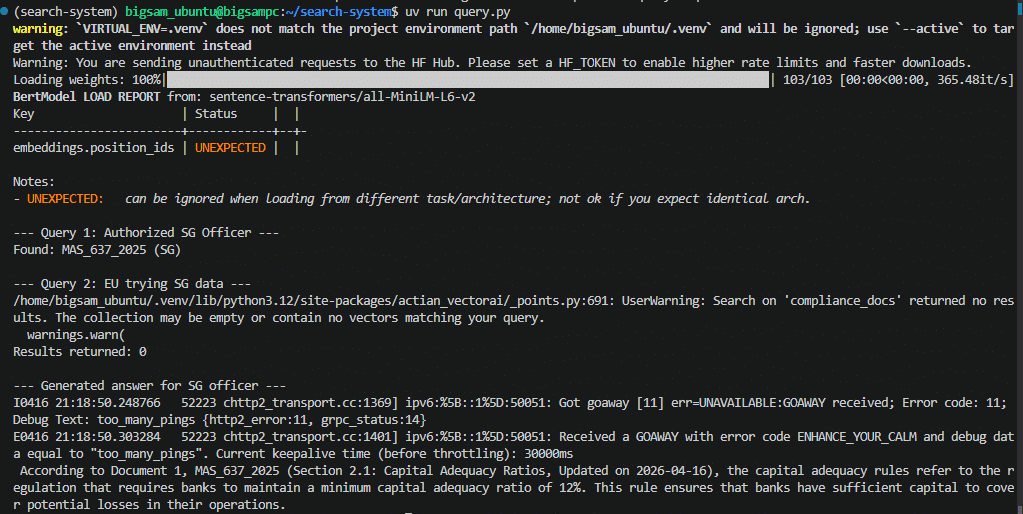Click the '12%' capital adequacy ratio

click(570, 487)
